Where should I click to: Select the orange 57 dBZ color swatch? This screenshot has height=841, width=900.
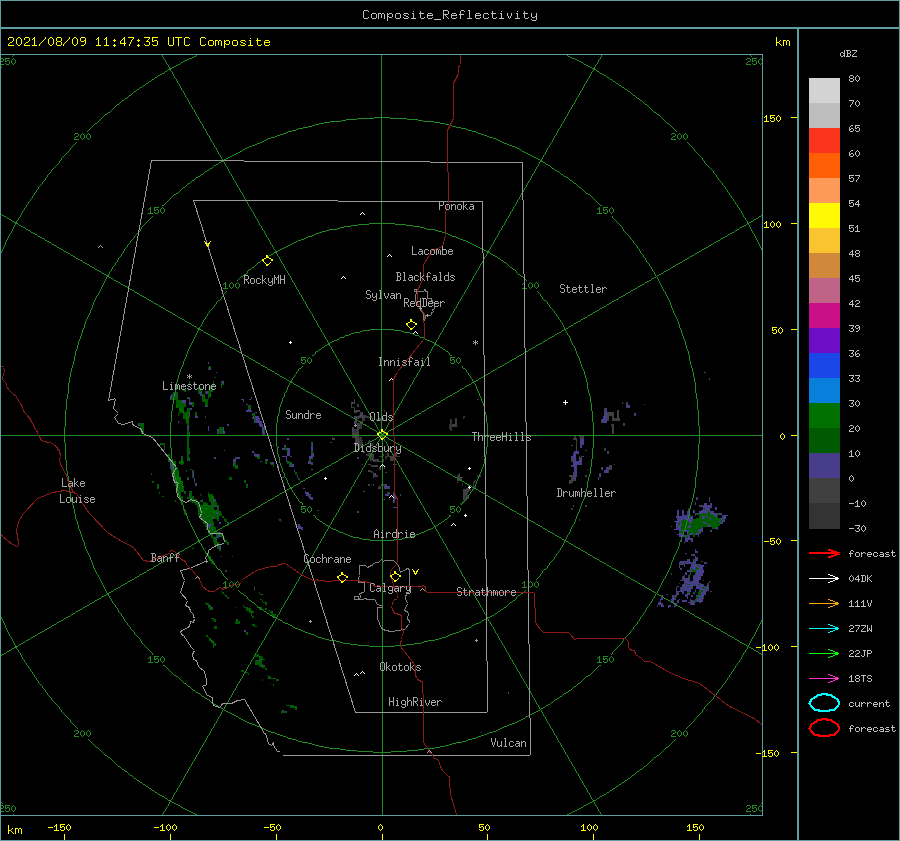tap(824, 165)
